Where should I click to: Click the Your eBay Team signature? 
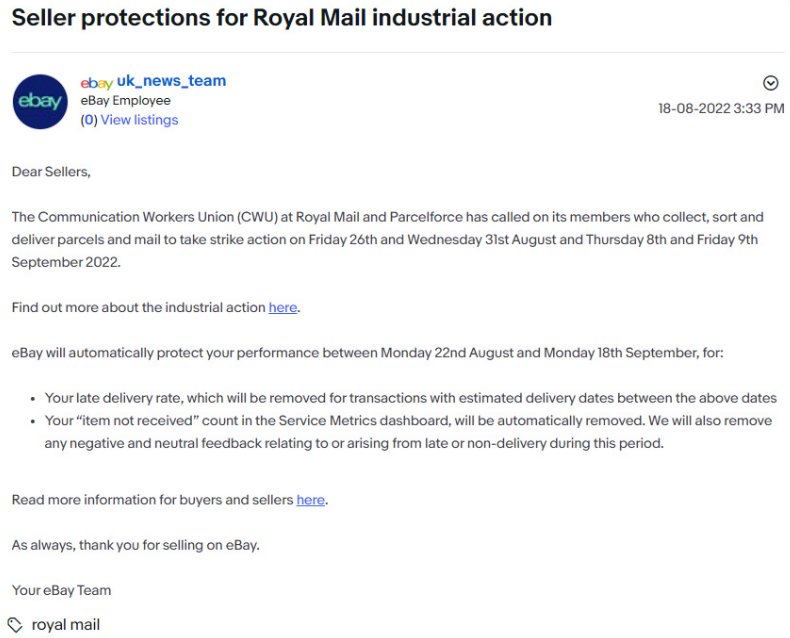coord(61,590)
